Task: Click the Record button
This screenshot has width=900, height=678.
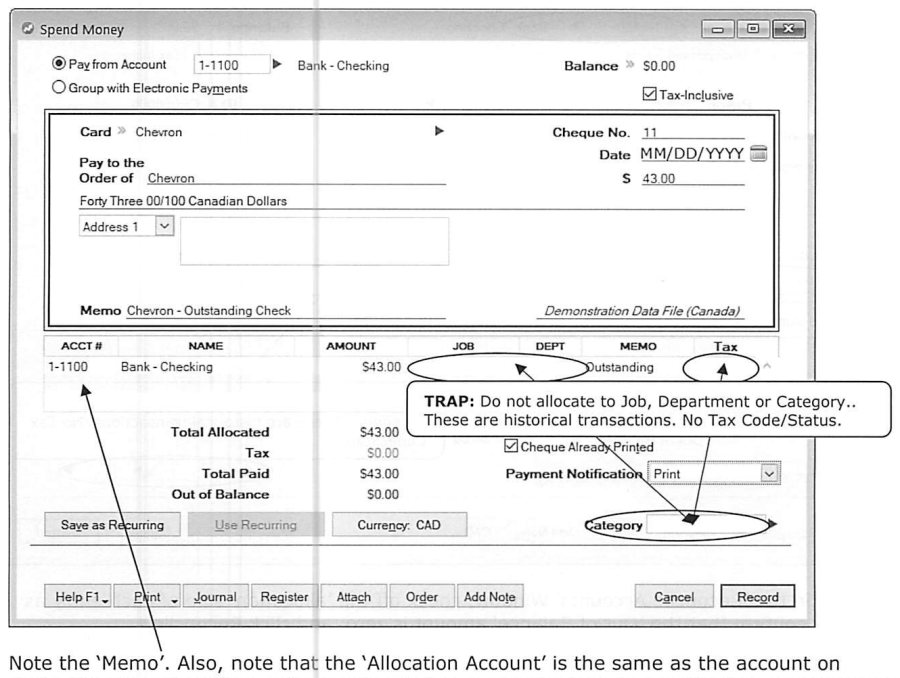Action: point(758,596)
